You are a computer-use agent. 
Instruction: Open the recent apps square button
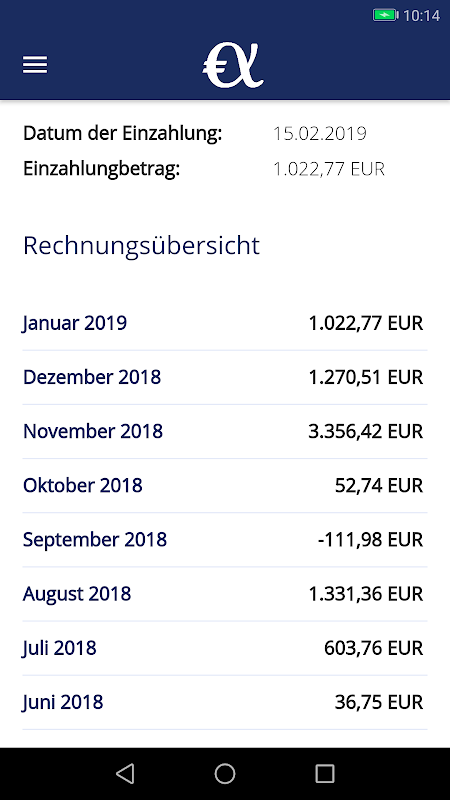point(325,773)
